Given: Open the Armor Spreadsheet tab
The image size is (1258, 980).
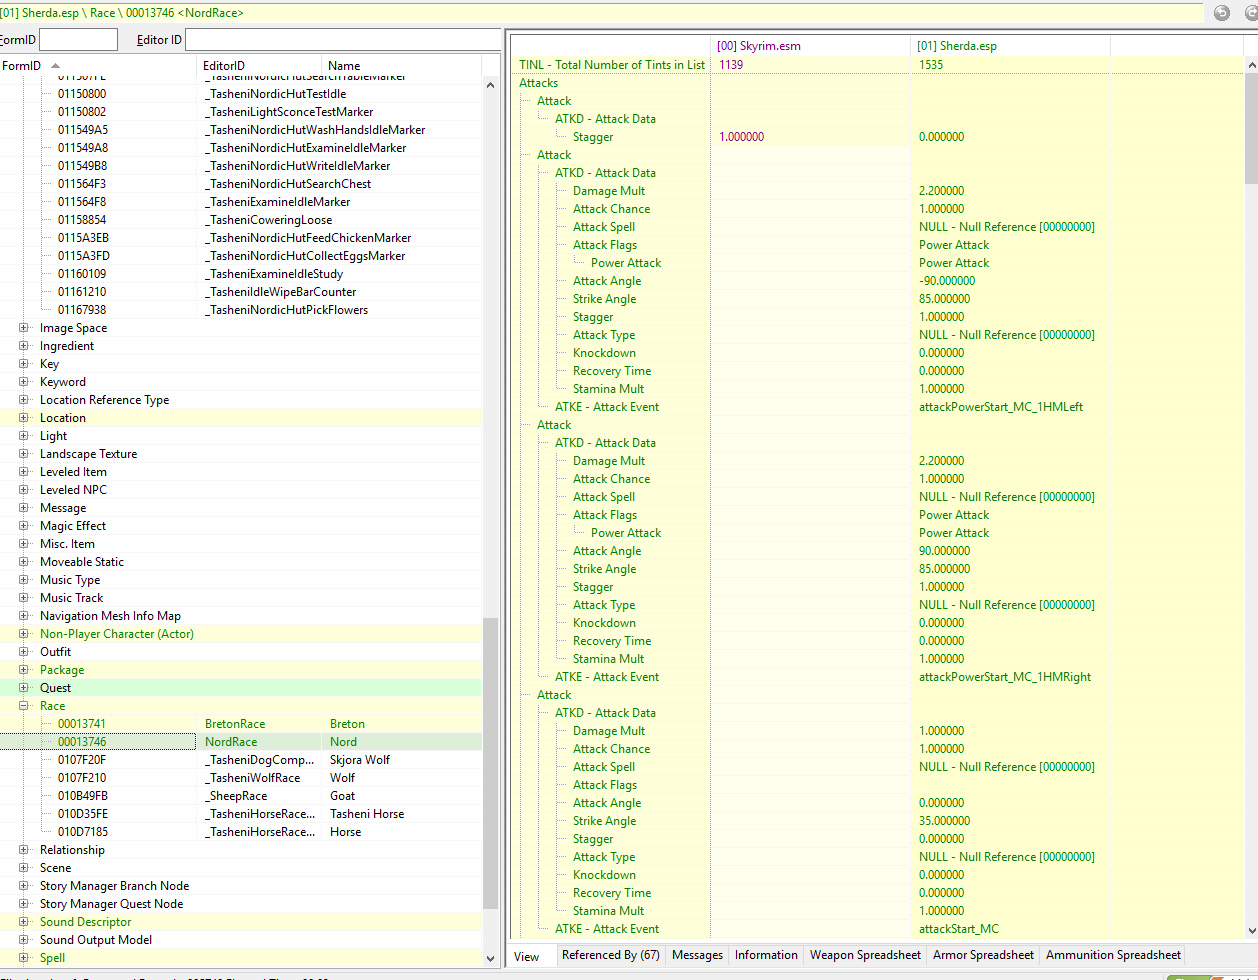Looking at the screenshot, I should 983,955.
